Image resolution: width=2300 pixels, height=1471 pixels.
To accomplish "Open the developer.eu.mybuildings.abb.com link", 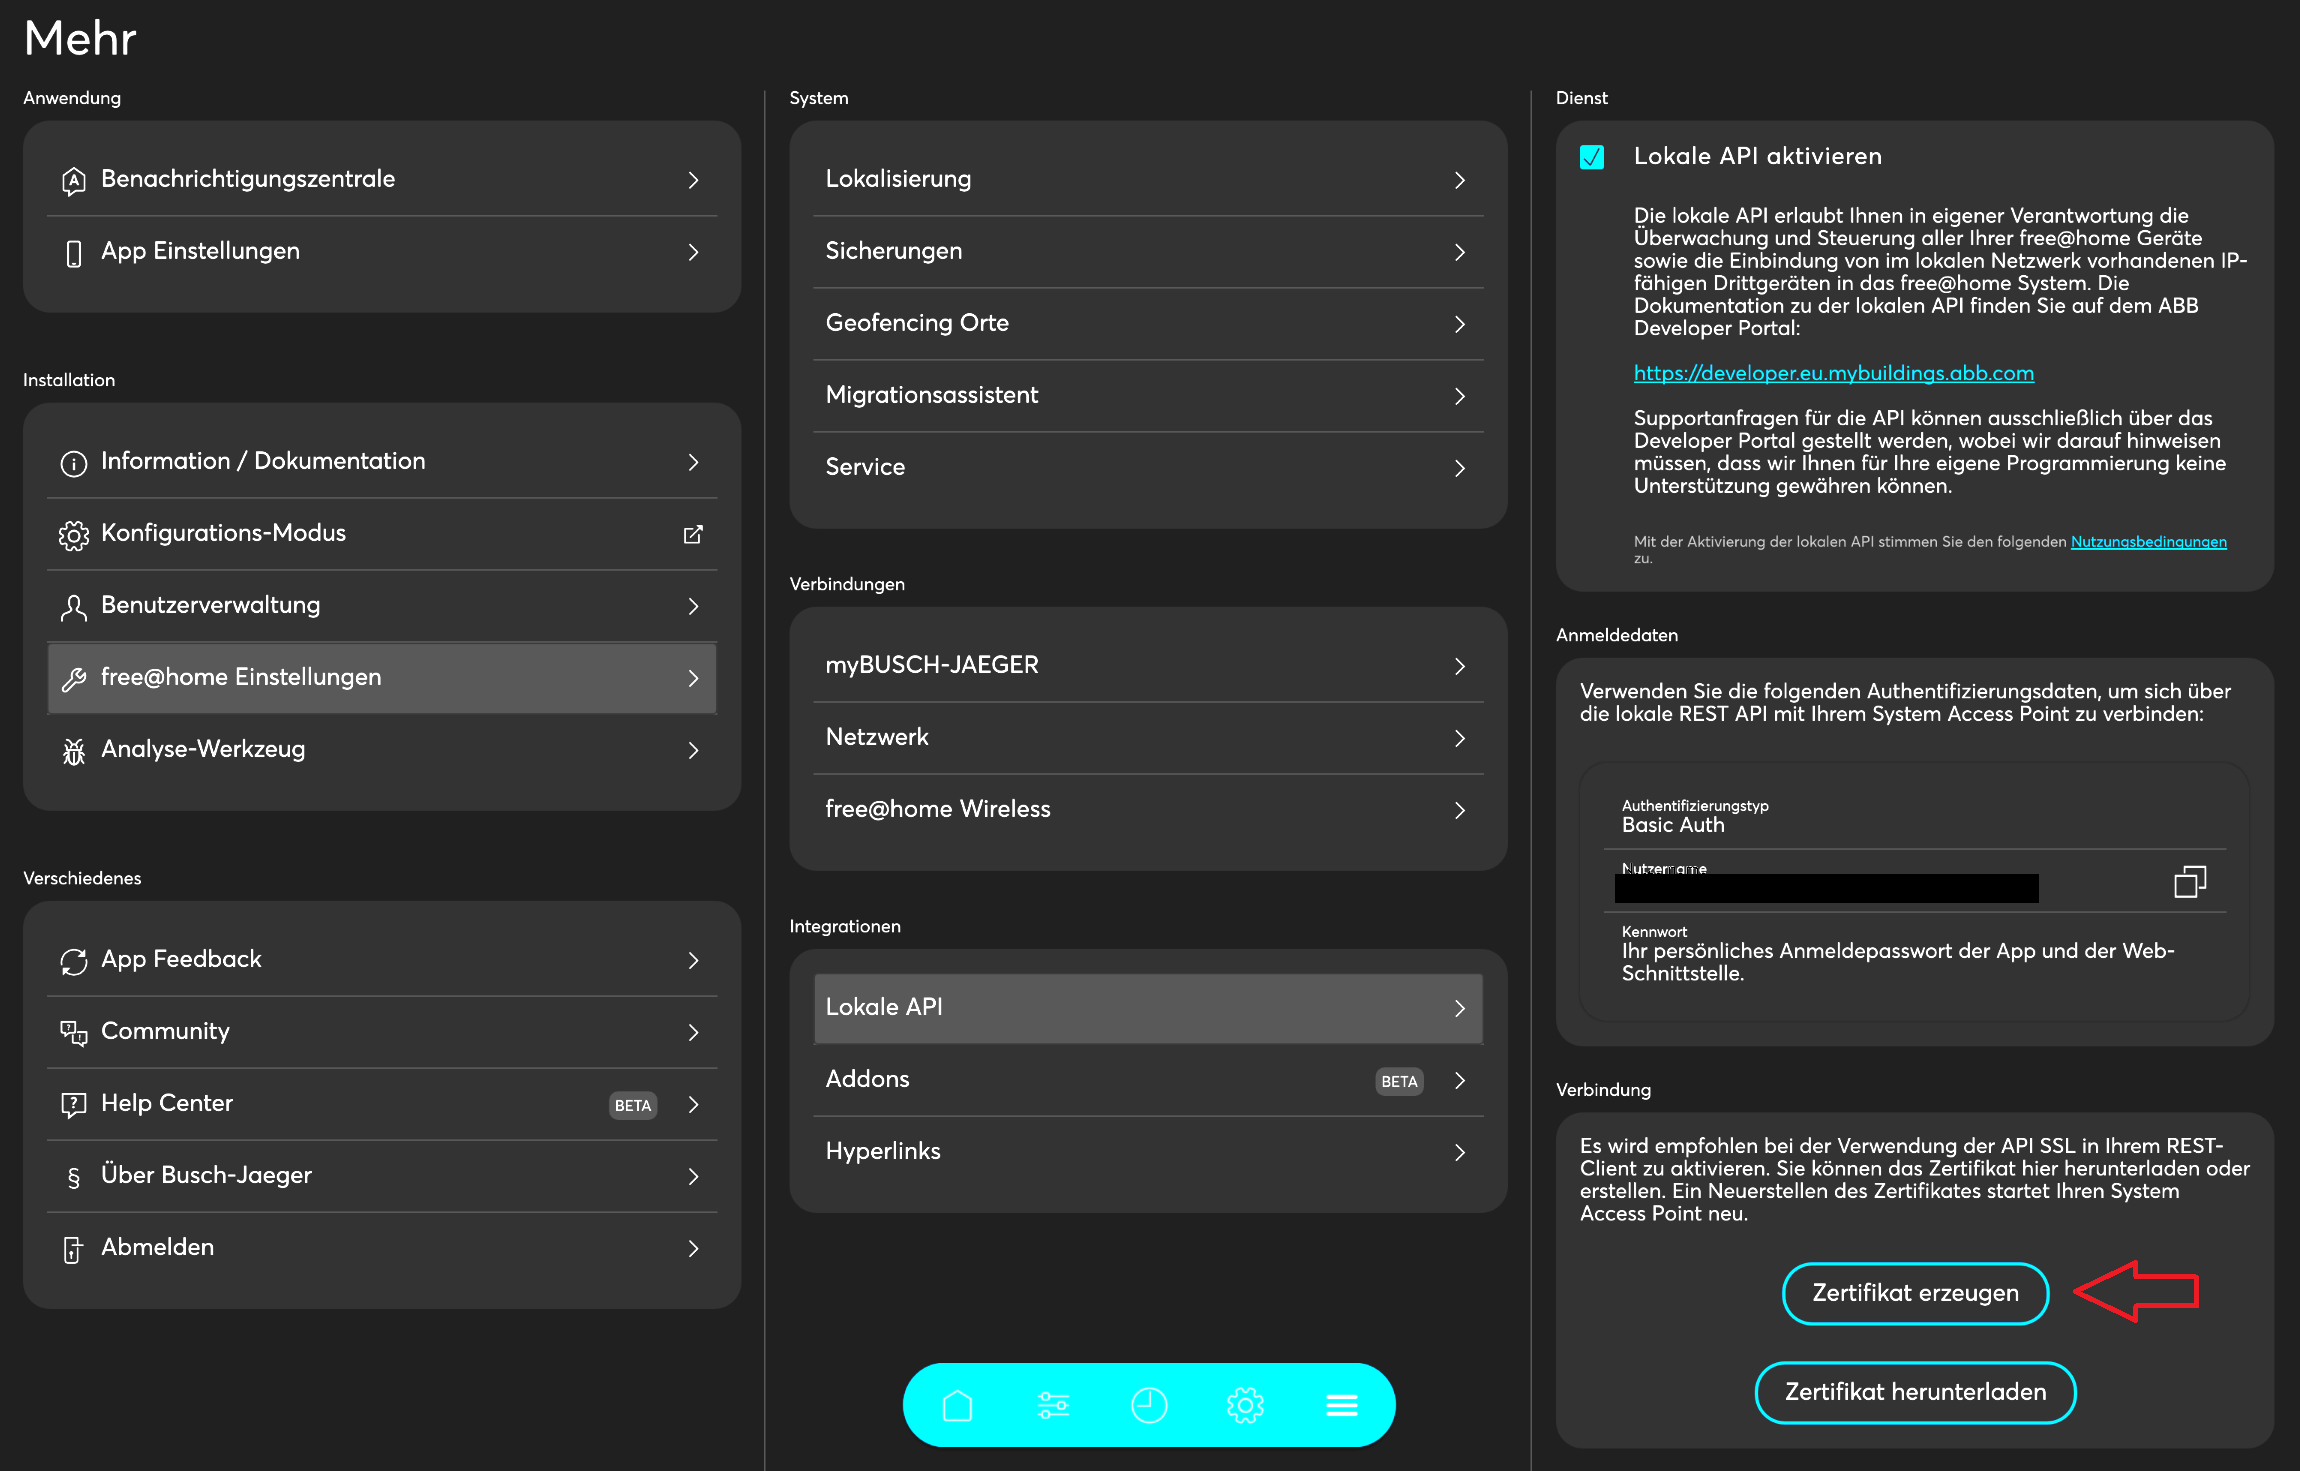I will (x=1833, y=373).
